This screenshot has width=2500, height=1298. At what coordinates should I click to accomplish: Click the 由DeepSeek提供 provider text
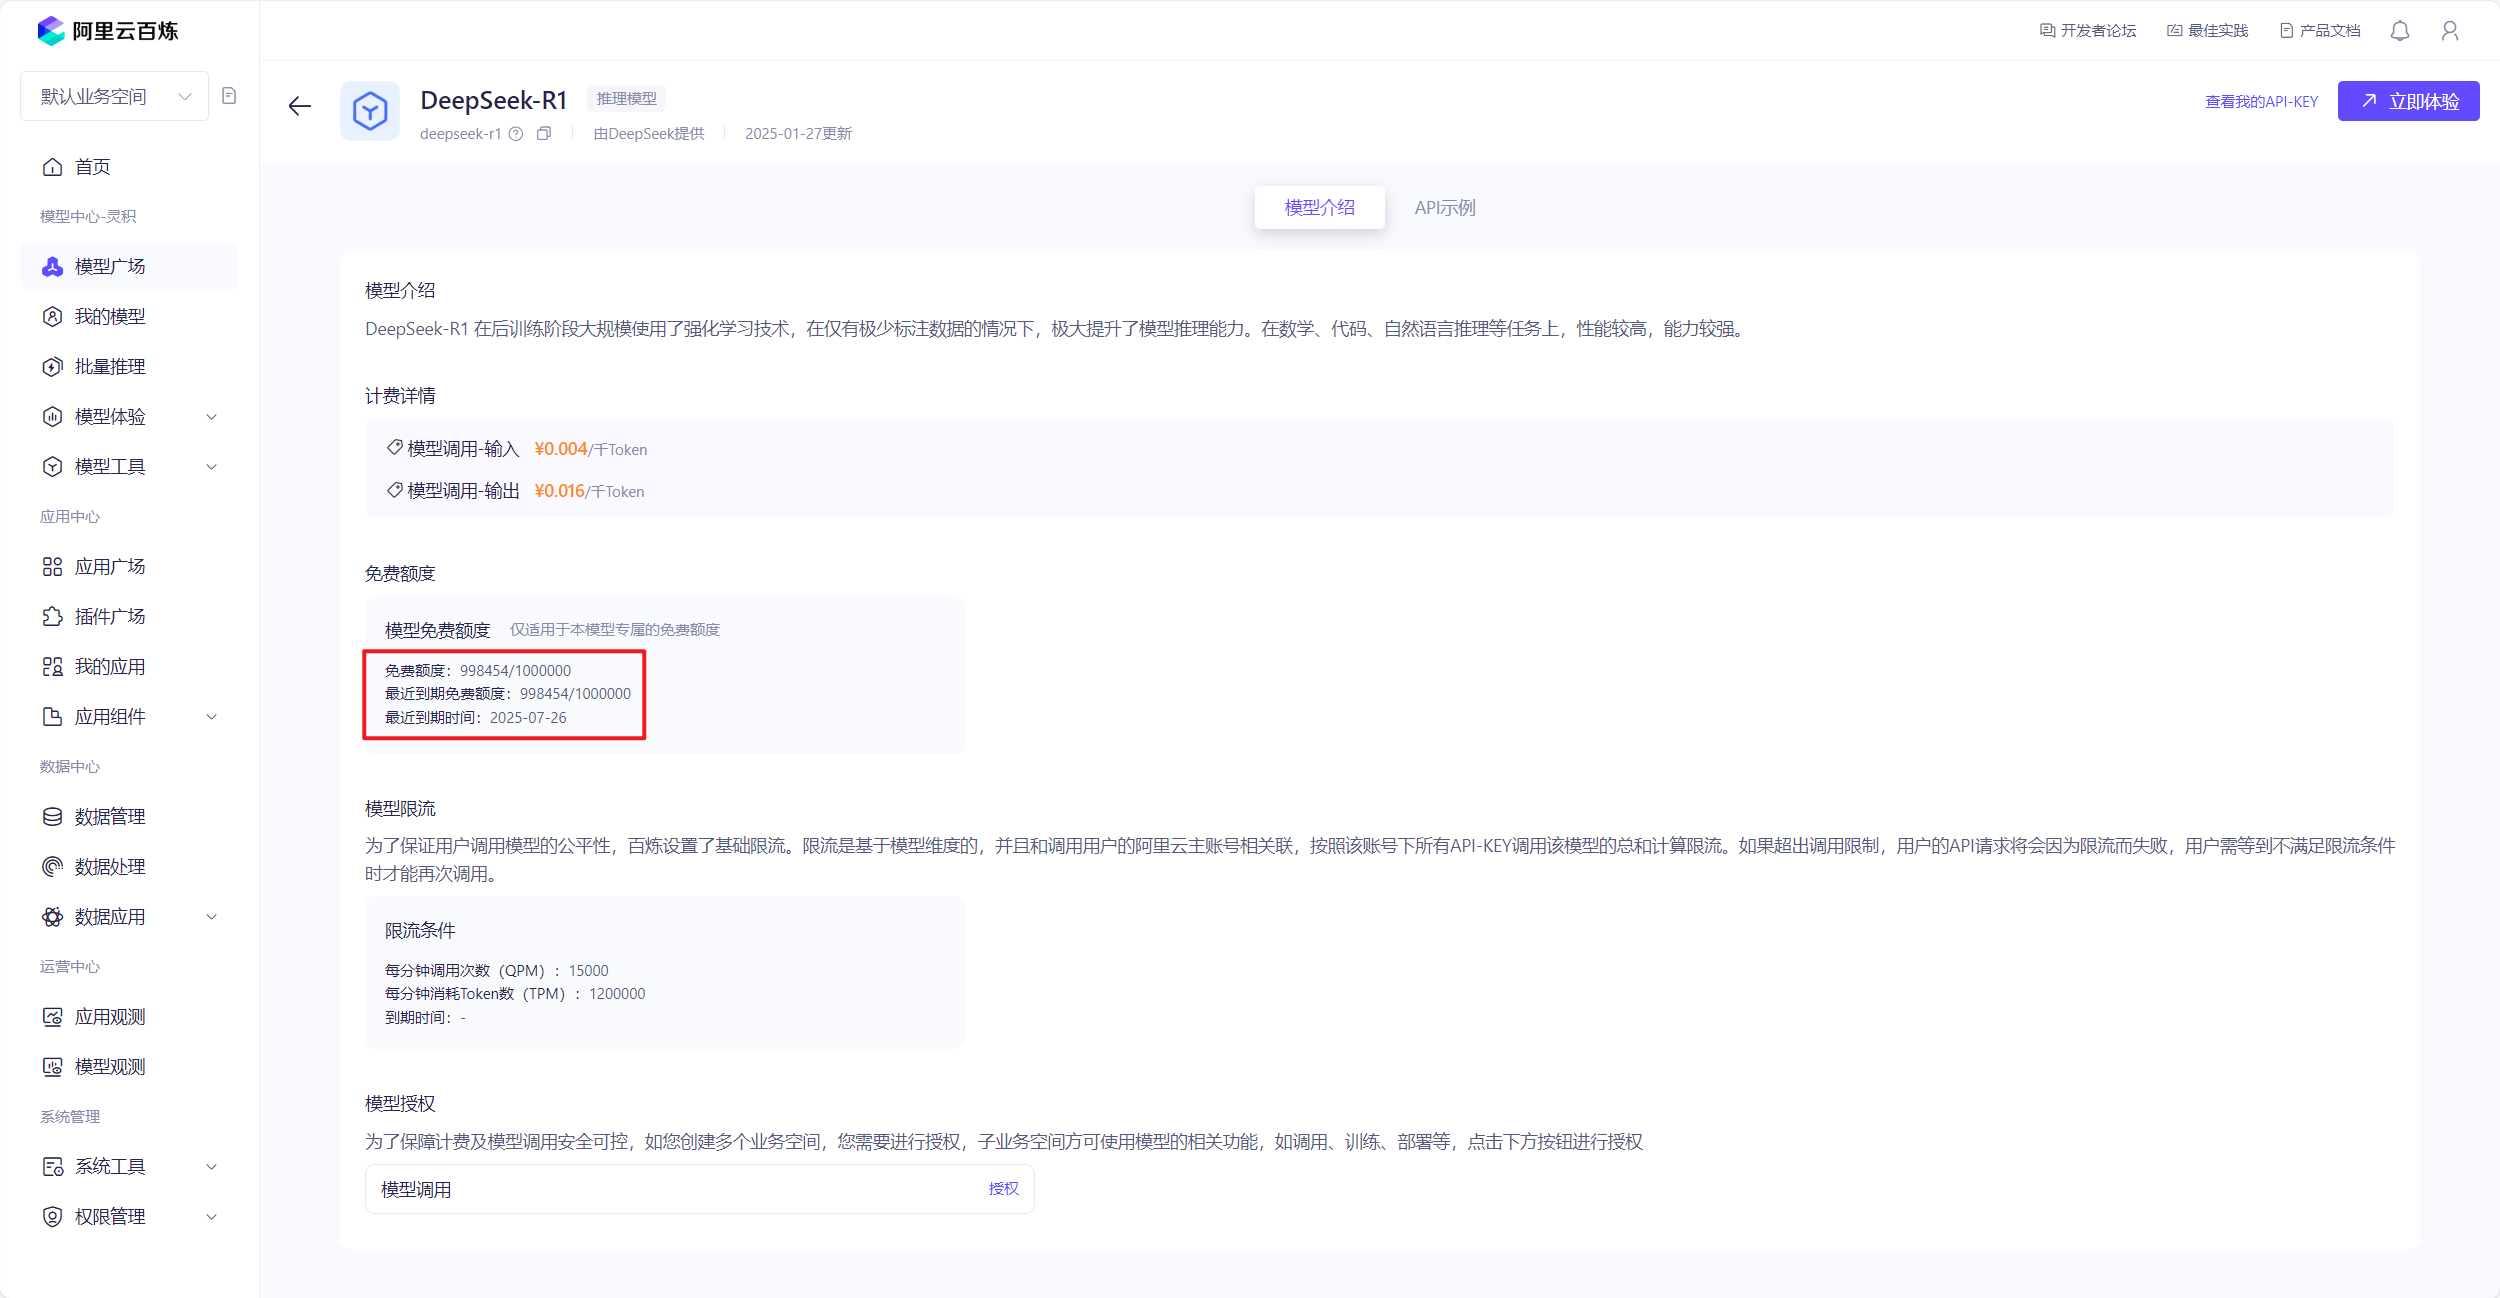[649, 134]
